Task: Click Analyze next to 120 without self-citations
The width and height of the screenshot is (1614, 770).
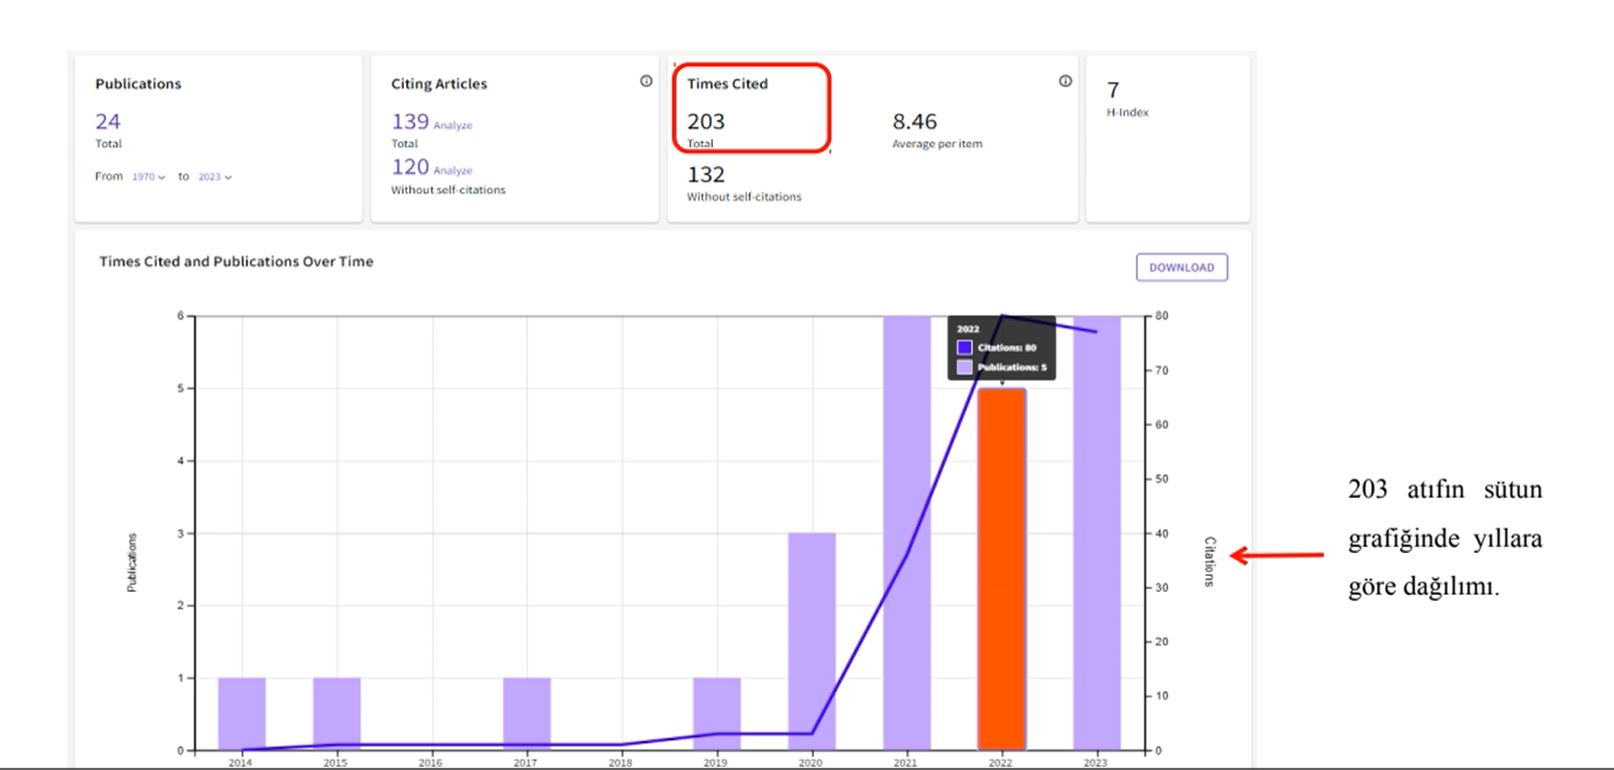Action: click(453, 171)
